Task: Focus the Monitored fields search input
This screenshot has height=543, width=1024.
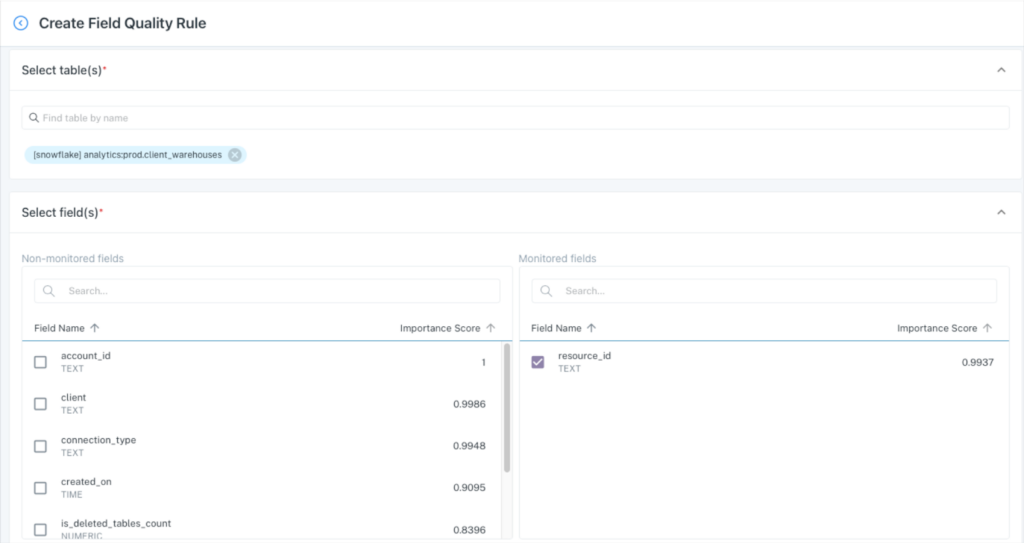Action: click(x=764, y=291)
